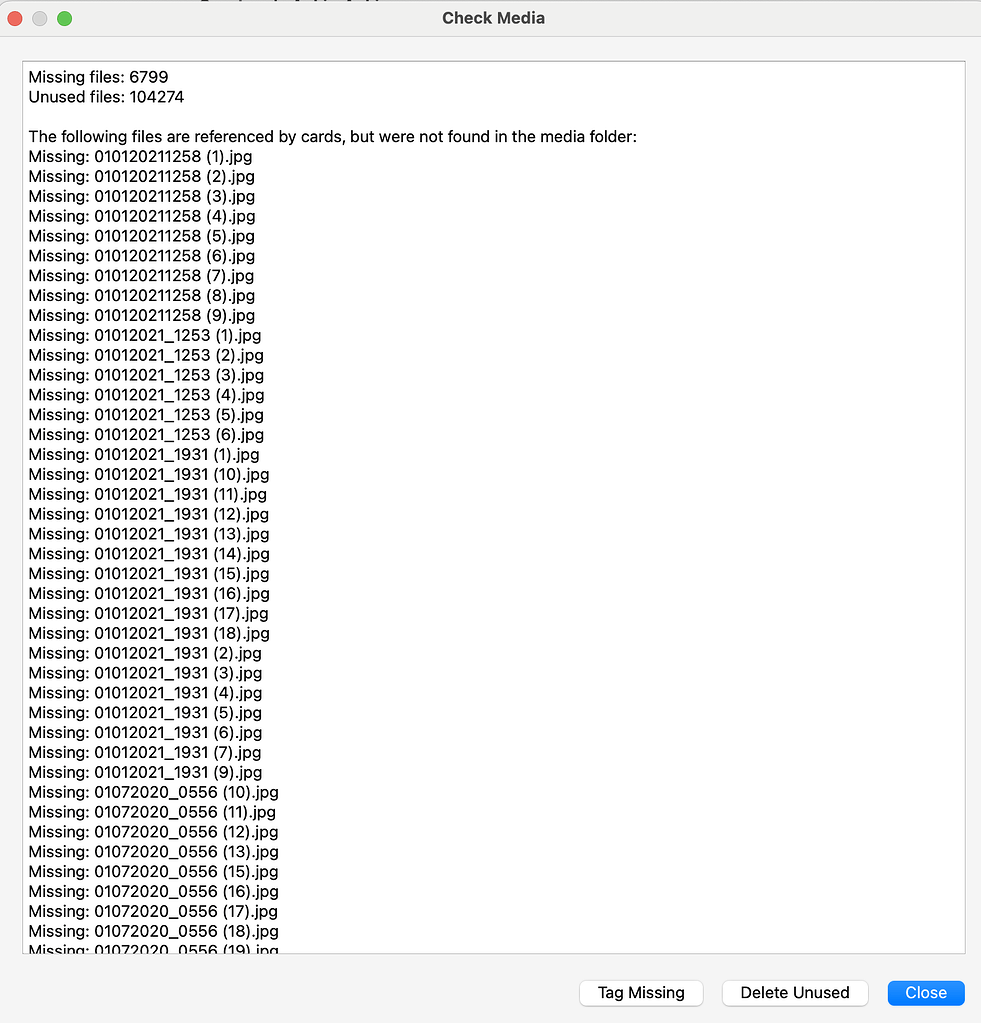Click the 'Missing files: 6799' line
Screen dimensions: 981x1023
98,77
